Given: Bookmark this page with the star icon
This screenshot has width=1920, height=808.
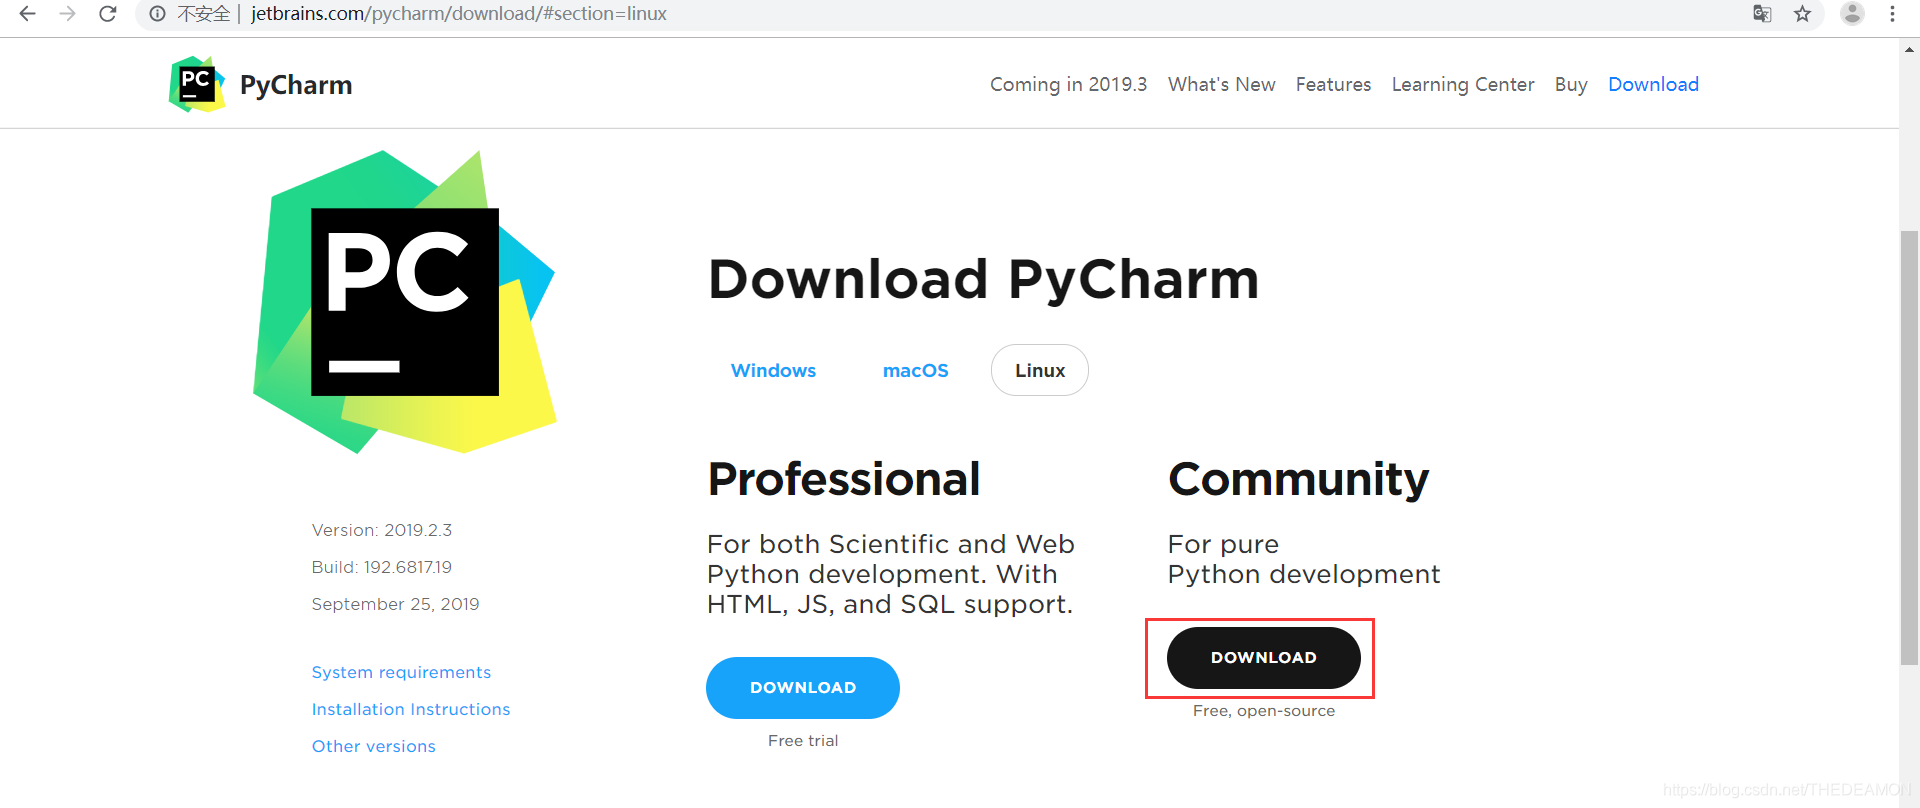Looking at the screenshot, I should [1802, 14].
